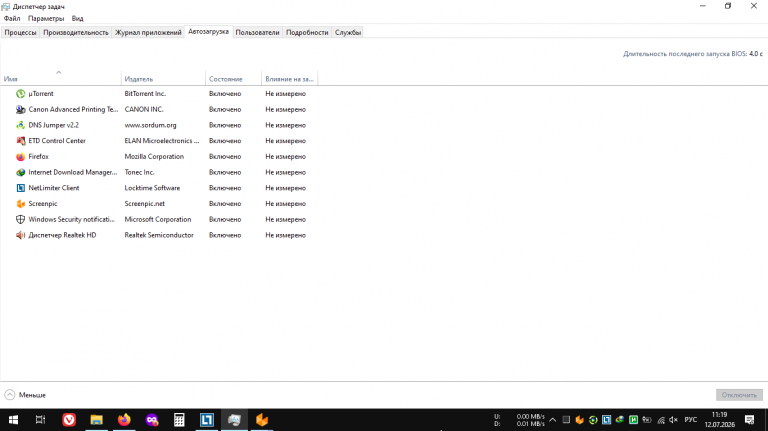
Task: Open Calculator from the taskbar
Action: pyautogui.click(x=179, y=420)
